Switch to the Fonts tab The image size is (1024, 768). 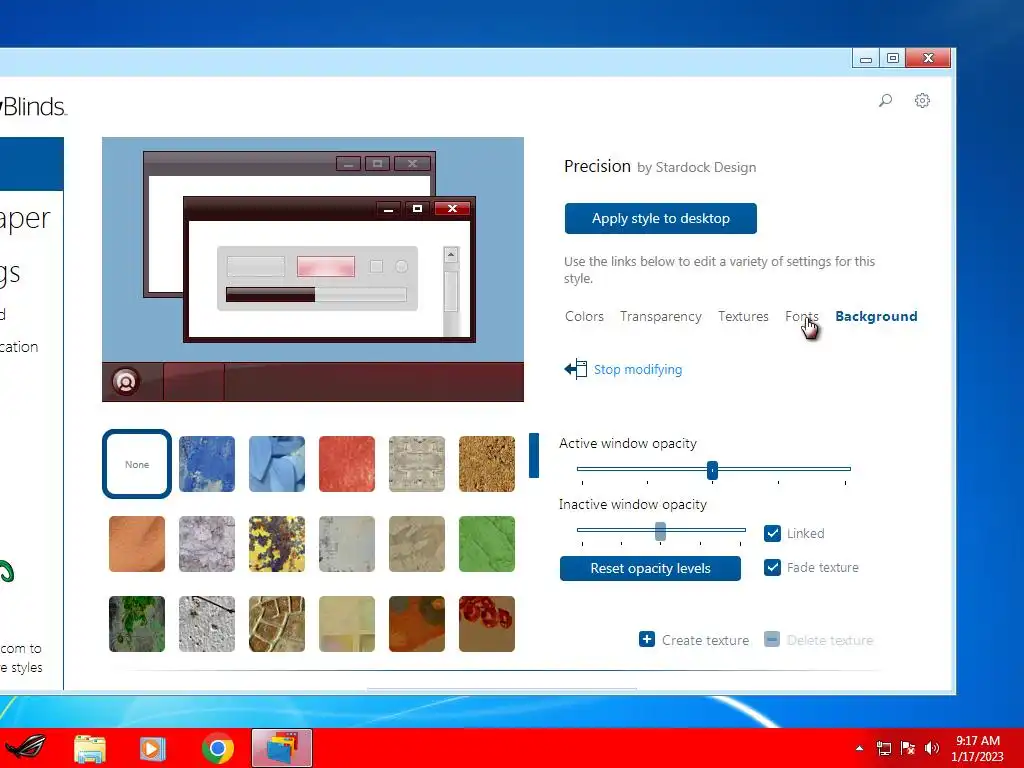click(x=801, y=317)
